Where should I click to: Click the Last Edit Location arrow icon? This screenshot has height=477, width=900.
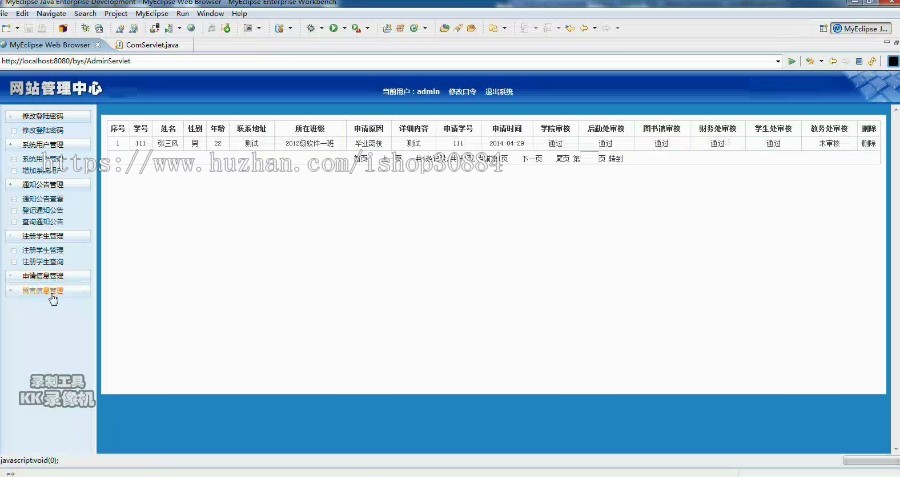point(570,28)
